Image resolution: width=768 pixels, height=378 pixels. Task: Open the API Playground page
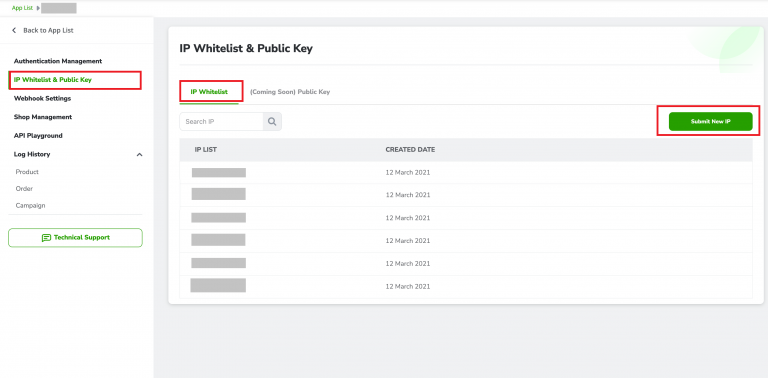pos(38,136)
